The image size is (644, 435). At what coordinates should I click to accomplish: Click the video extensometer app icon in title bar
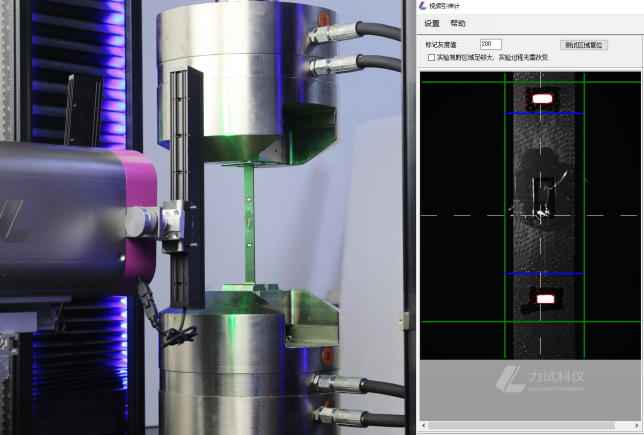point(423,6)
